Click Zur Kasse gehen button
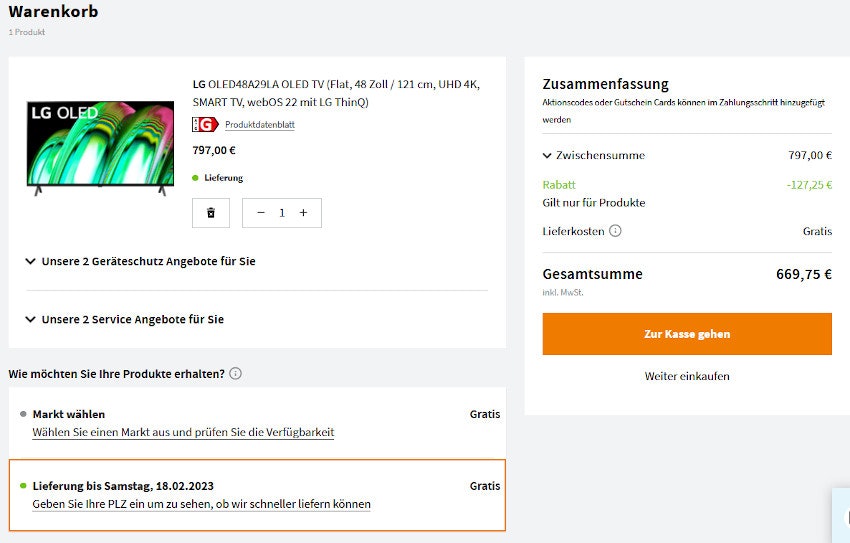The image size is (850, 543). coord(687,334)
